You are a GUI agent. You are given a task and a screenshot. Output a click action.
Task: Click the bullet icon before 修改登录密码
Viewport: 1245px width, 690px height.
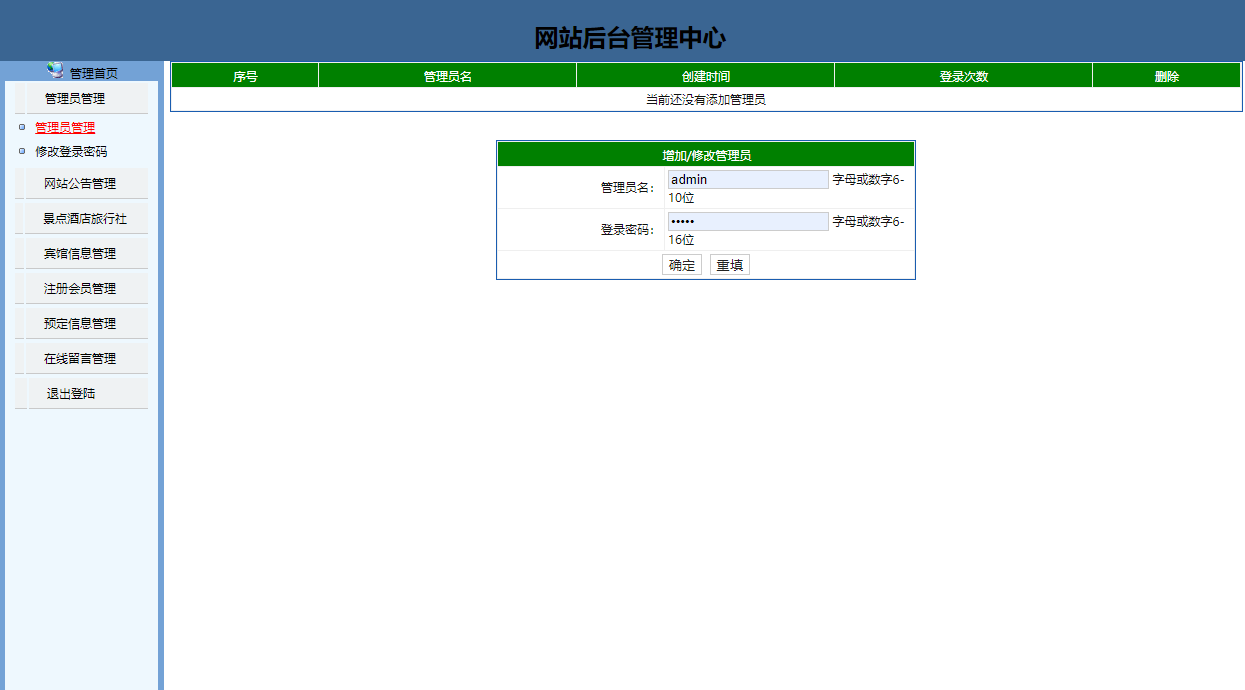tap(21, 152)
